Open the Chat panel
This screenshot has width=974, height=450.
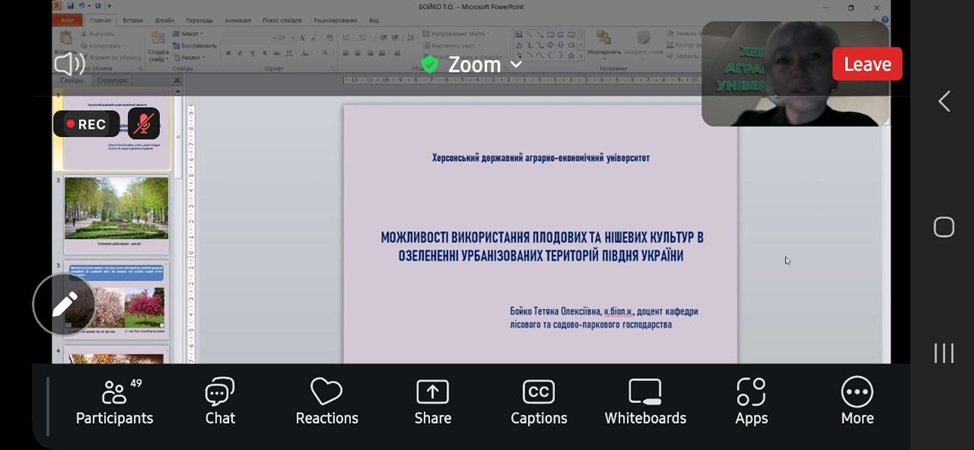[220, 402]
